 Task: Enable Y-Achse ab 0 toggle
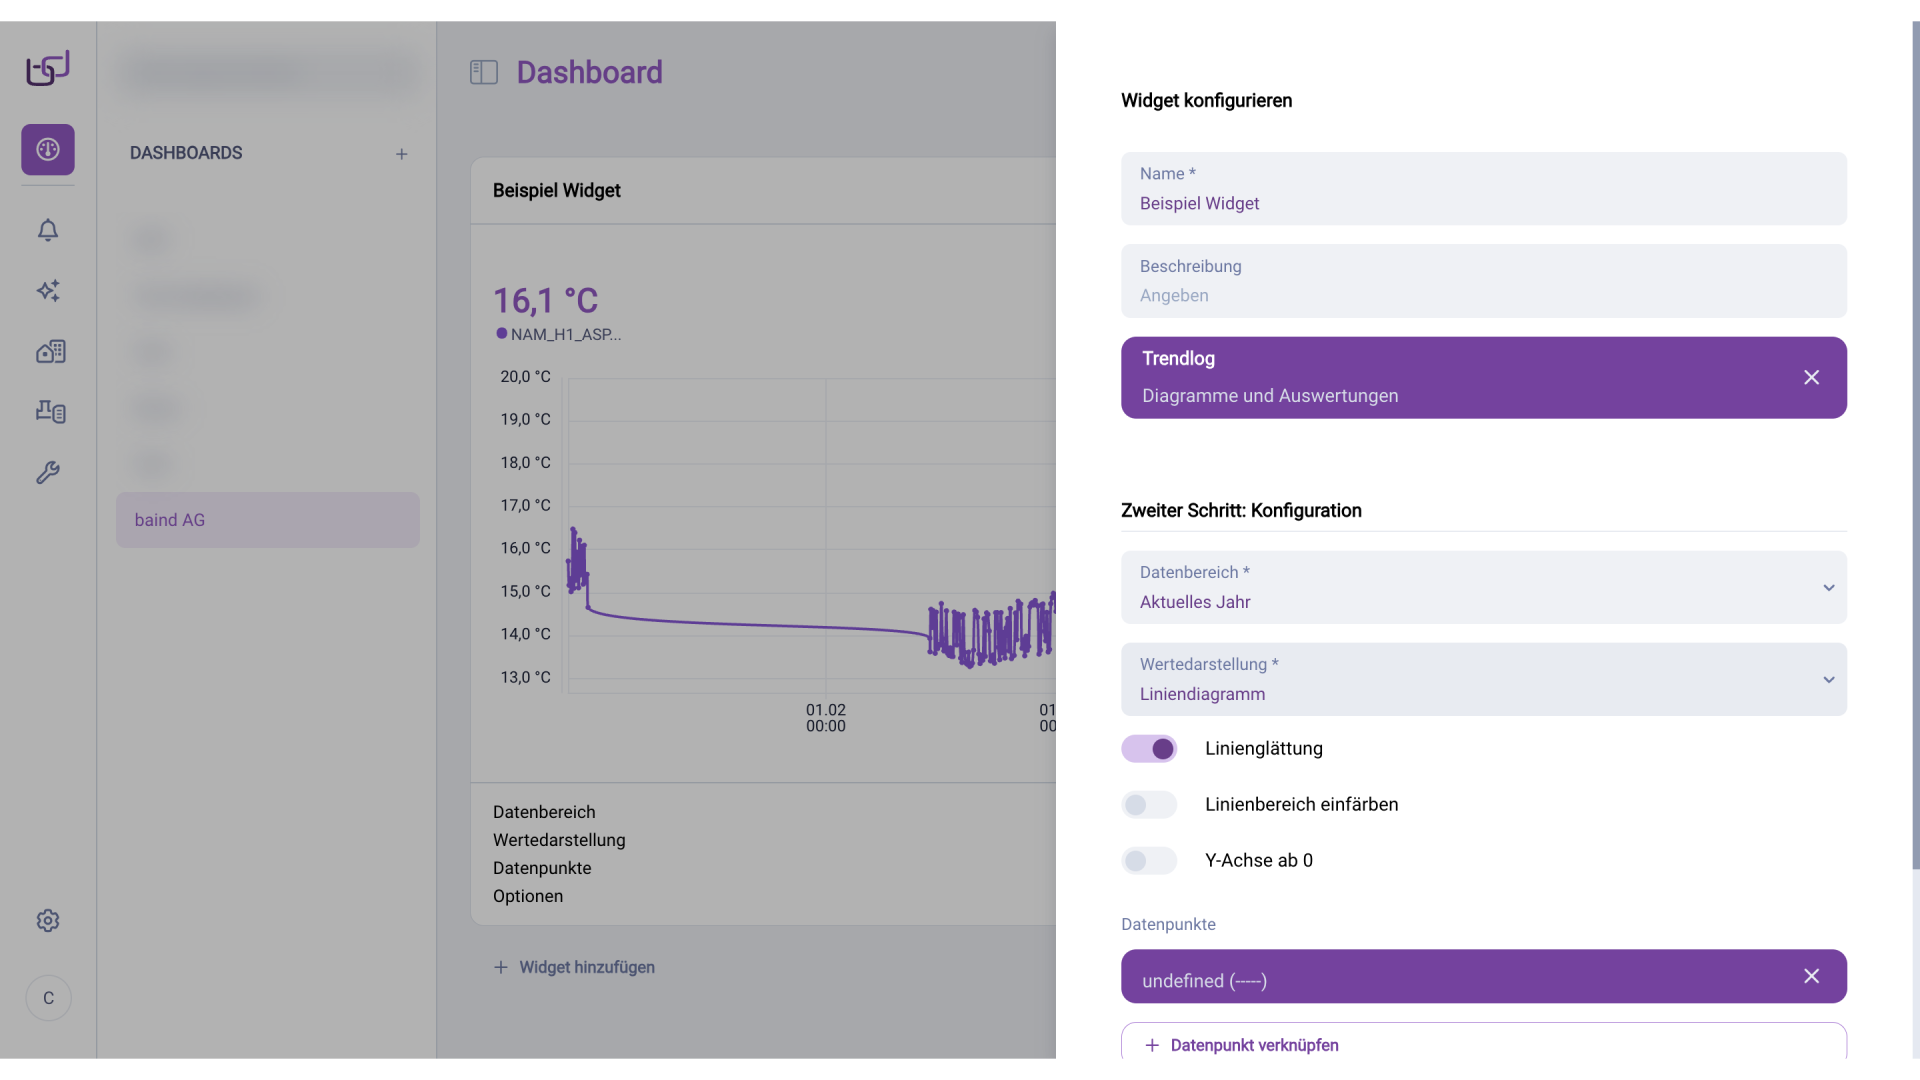coord(1149,861)
